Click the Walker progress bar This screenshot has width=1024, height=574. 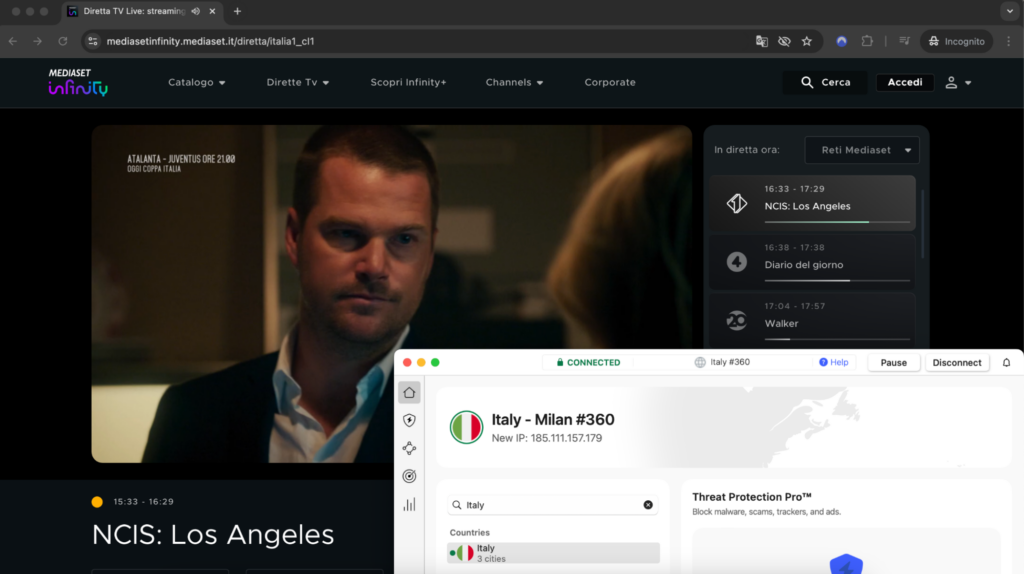point(837,339)
